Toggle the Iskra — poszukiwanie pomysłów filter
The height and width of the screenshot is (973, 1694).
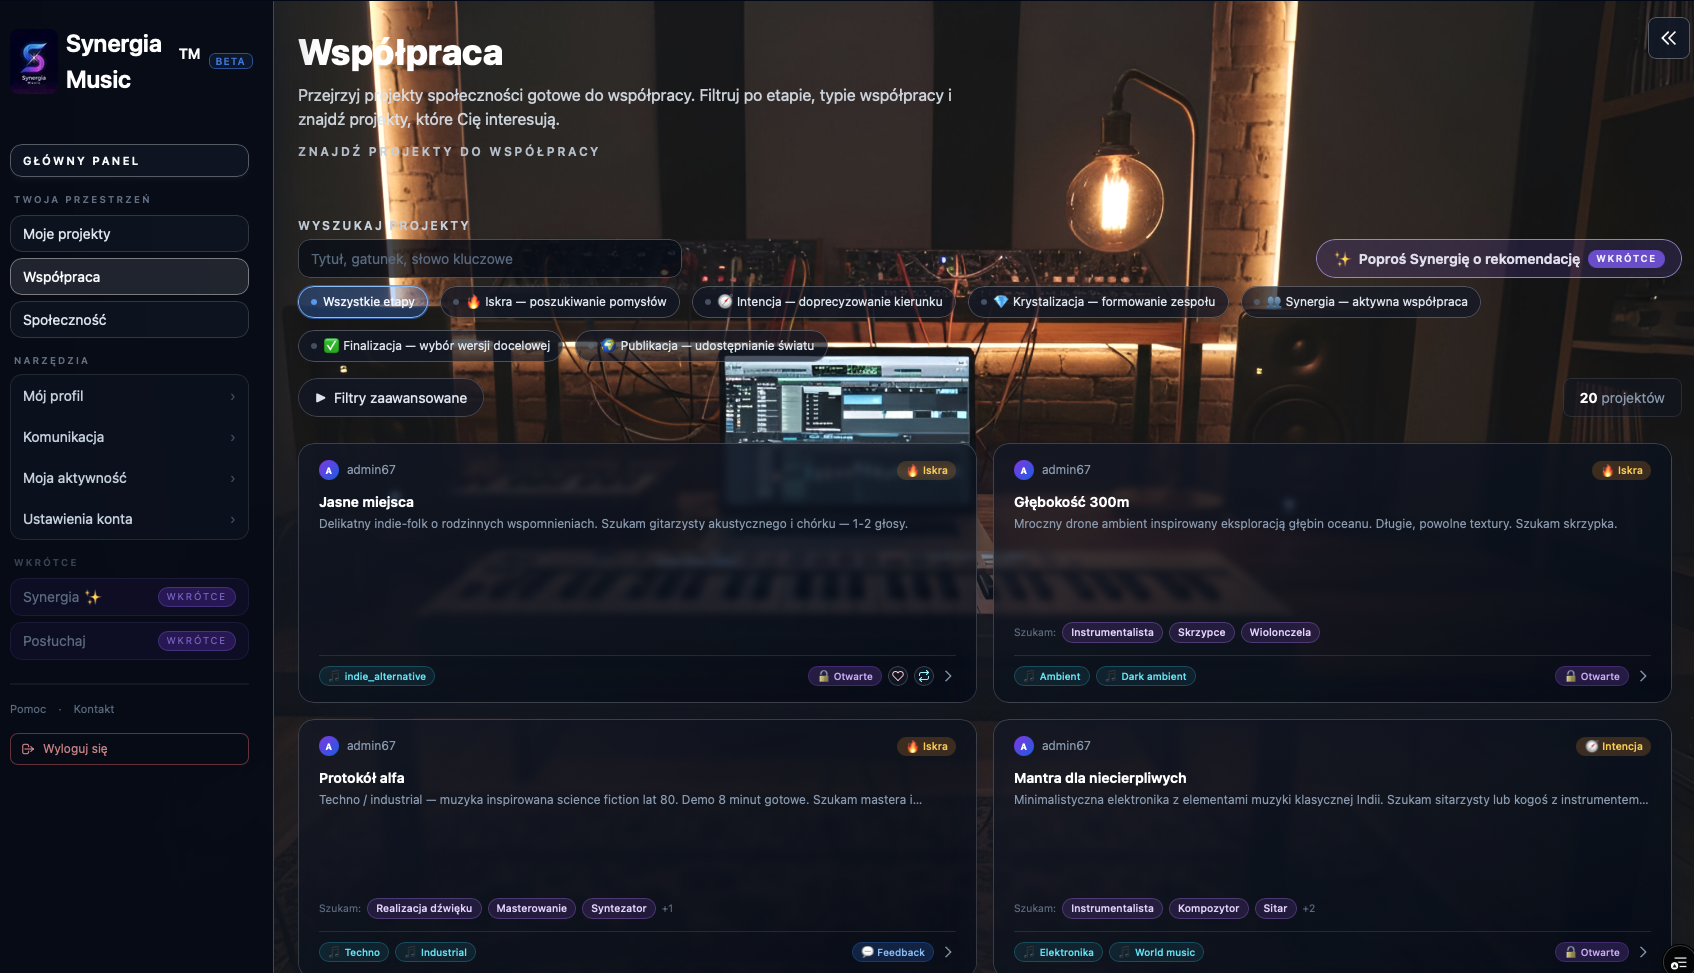pos(560,302)
